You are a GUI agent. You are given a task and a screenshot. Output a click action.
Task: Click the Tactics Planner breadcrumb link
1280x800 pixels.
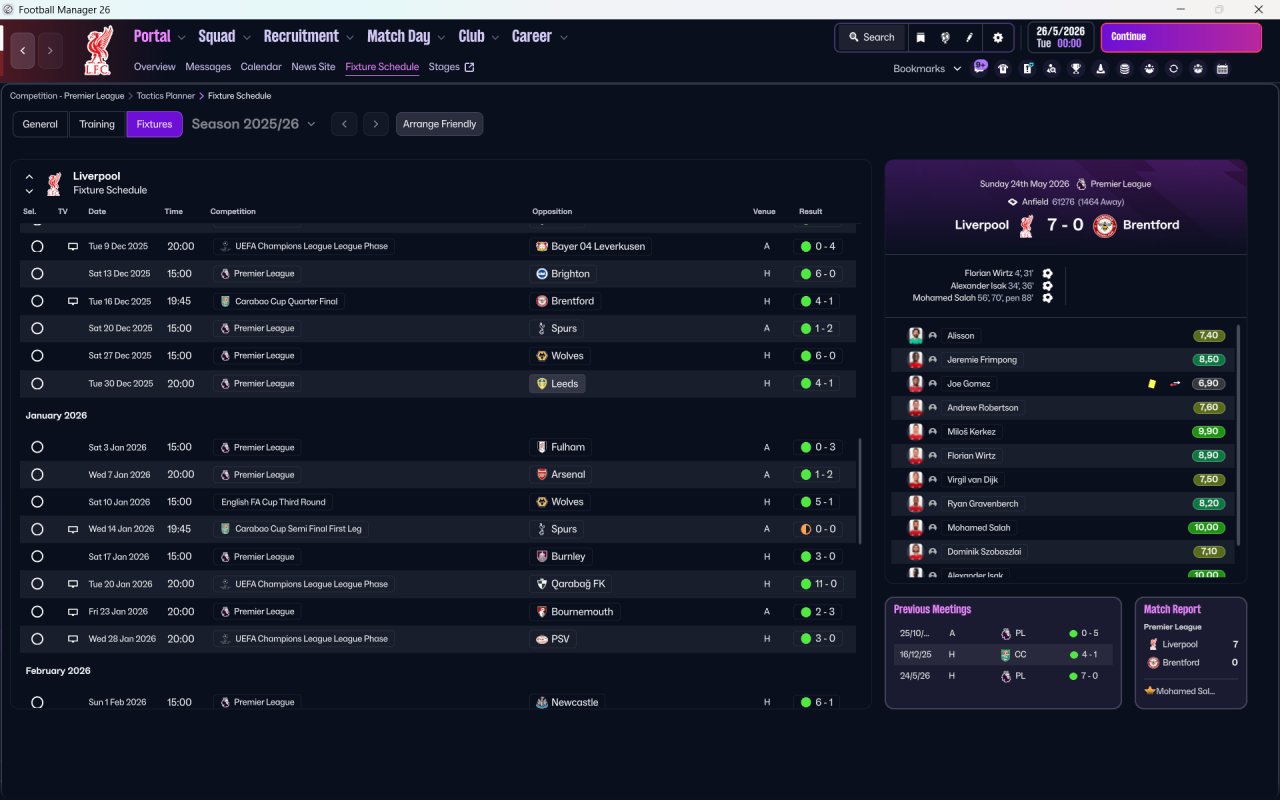(166, 96)
